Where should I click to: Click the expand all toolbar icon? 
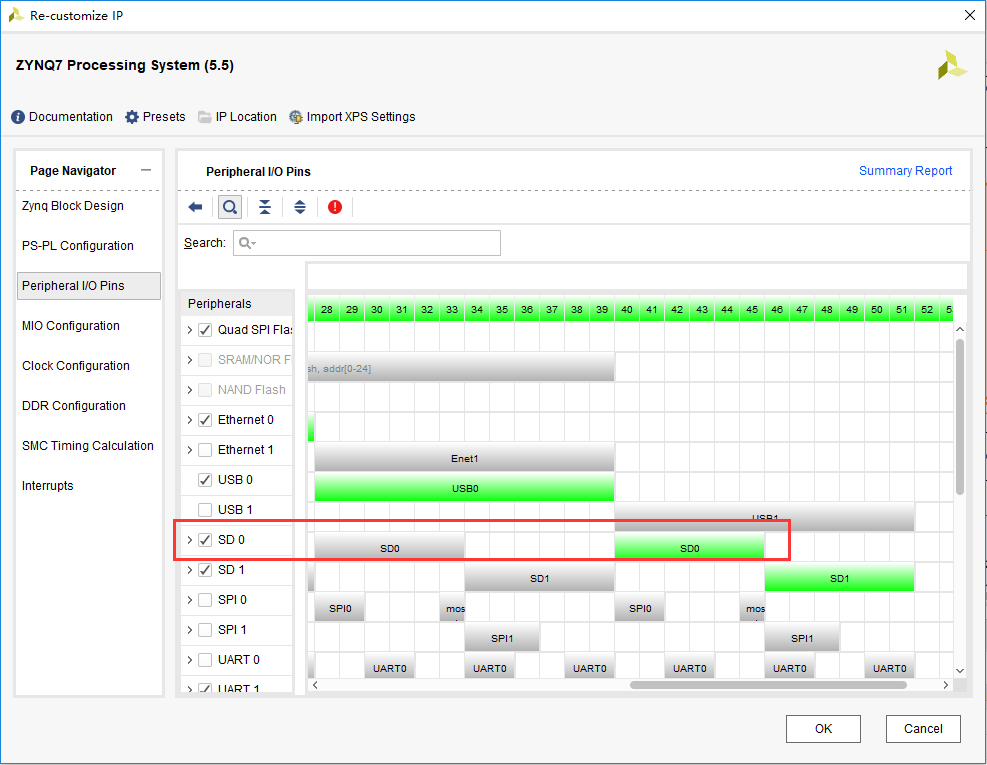click(300, 207)
